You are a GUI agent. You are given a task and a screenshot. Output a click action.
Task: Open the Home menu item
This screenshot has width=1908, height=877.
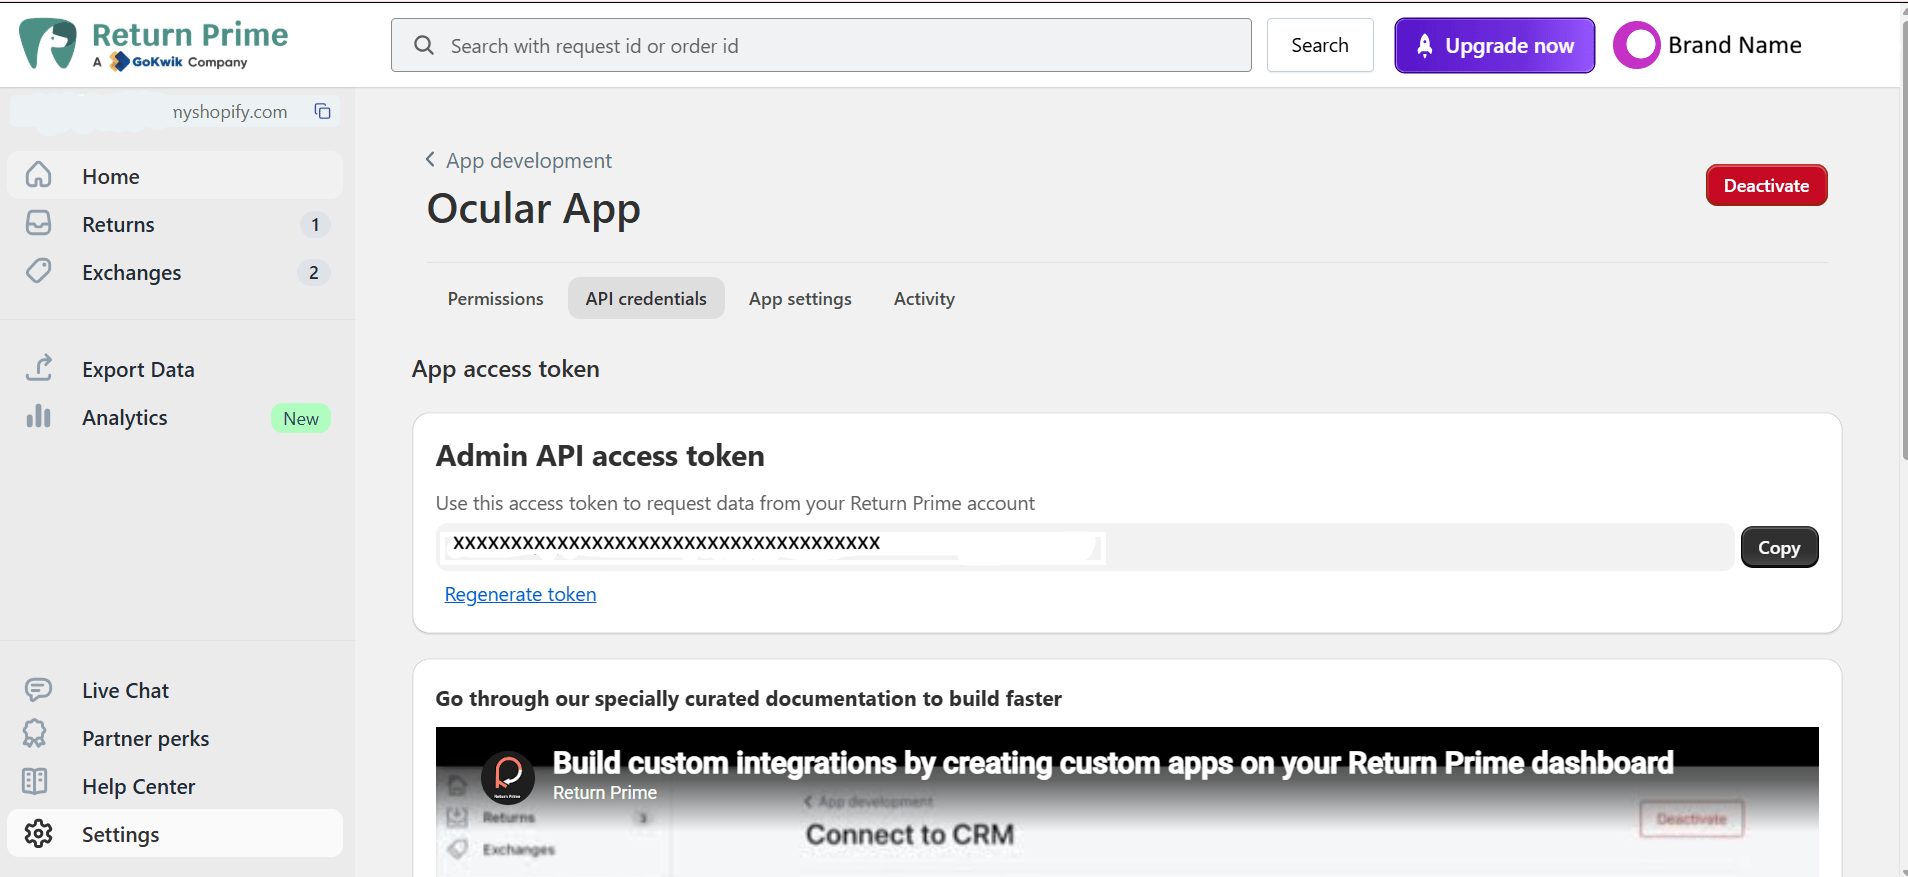(175, 176)
